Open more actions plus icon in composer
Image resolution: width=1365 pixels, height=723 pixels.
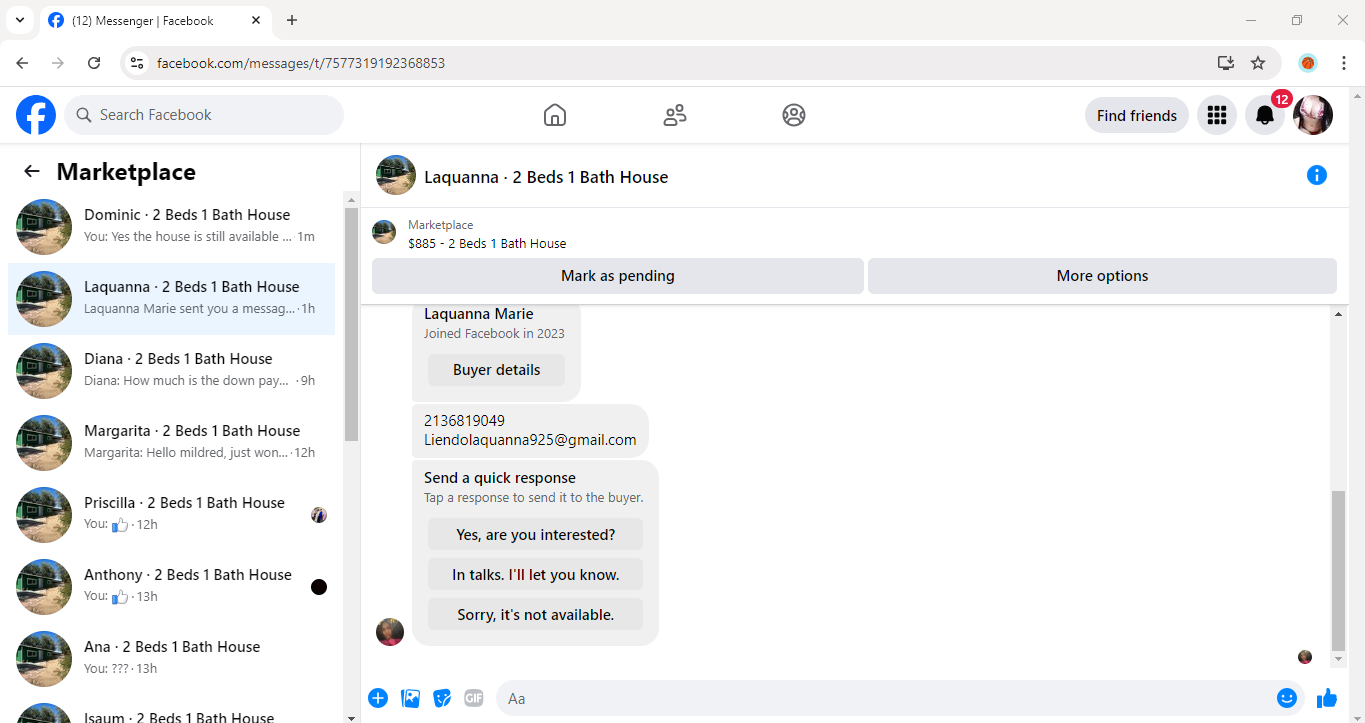(378, 698)
